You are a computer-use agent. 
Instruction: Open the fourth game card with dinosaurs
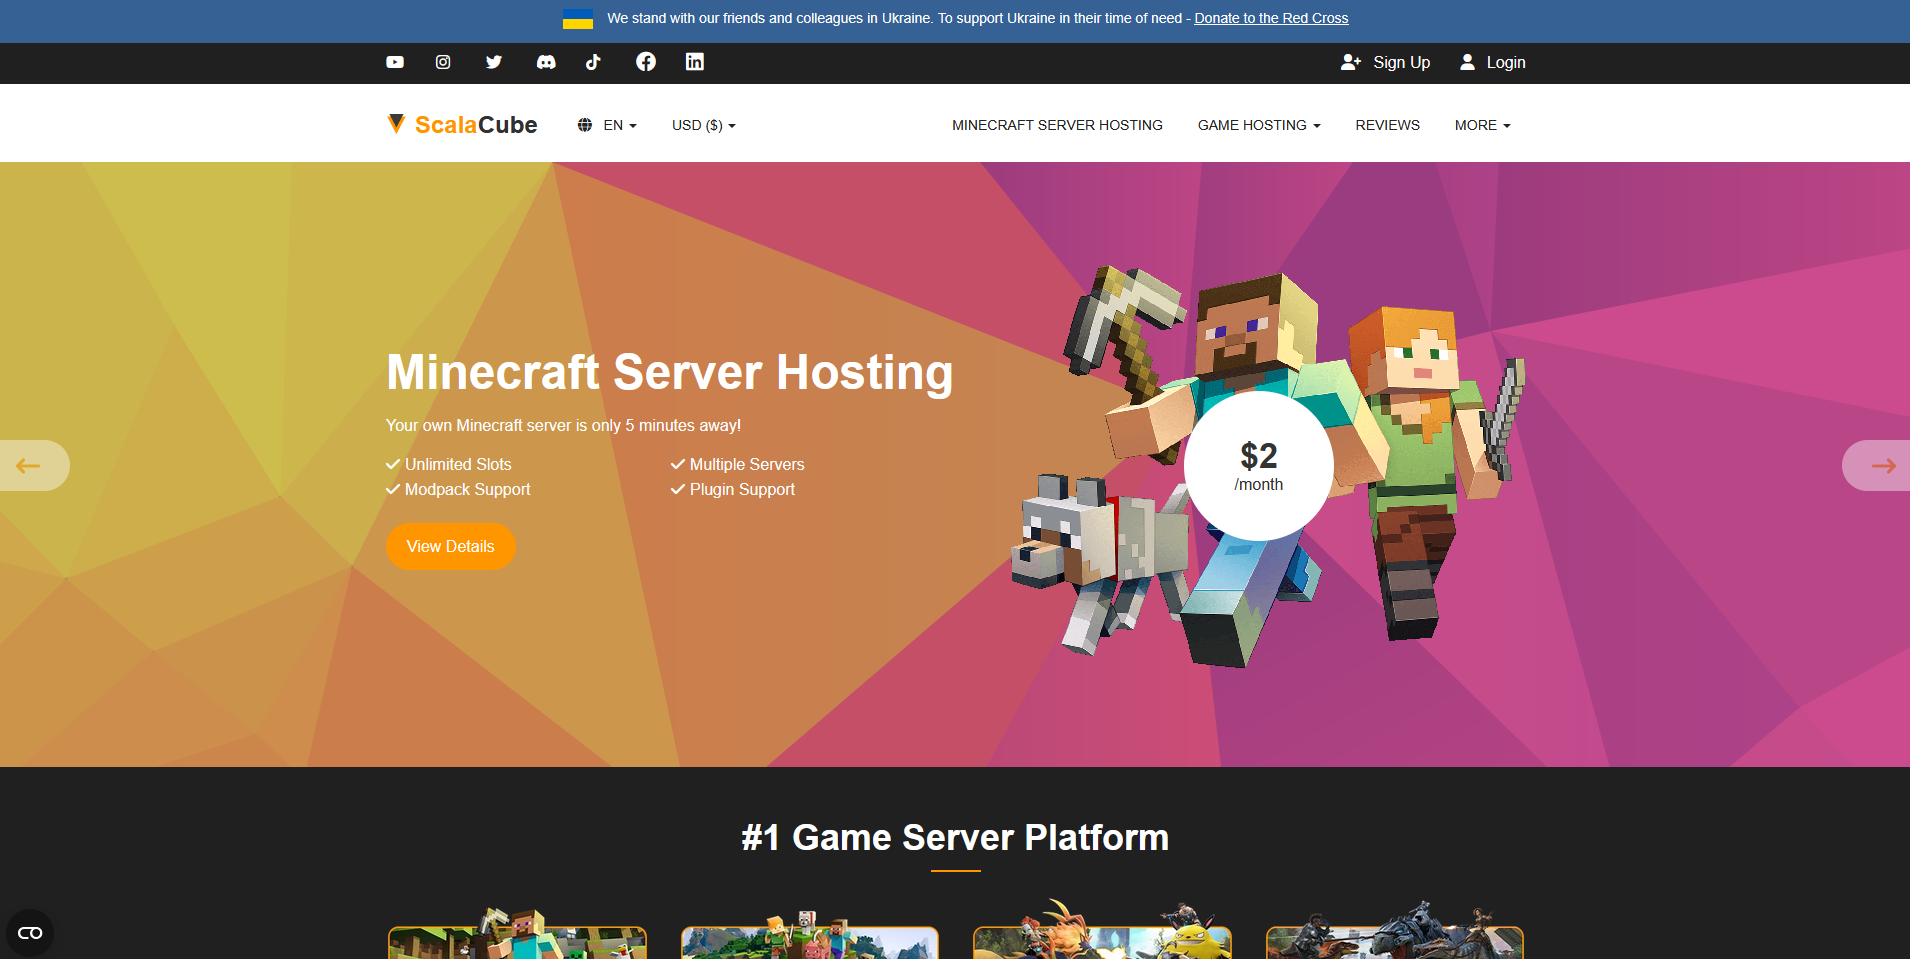[x=1395, y=932]
